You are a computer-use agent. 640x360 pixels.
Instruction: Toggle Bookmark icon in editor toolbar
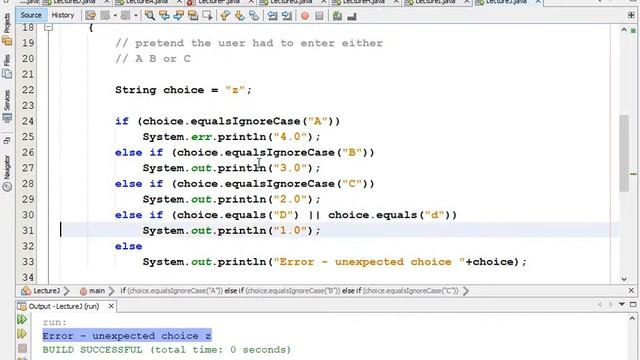254,16
